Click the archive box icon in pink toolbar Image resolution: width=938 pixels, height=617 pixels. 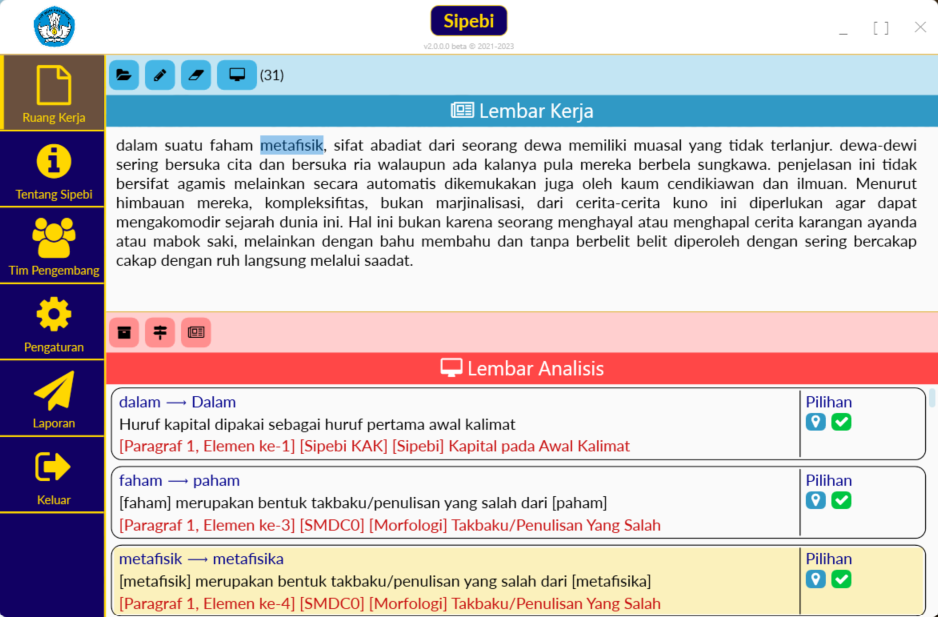click(124, 332)
